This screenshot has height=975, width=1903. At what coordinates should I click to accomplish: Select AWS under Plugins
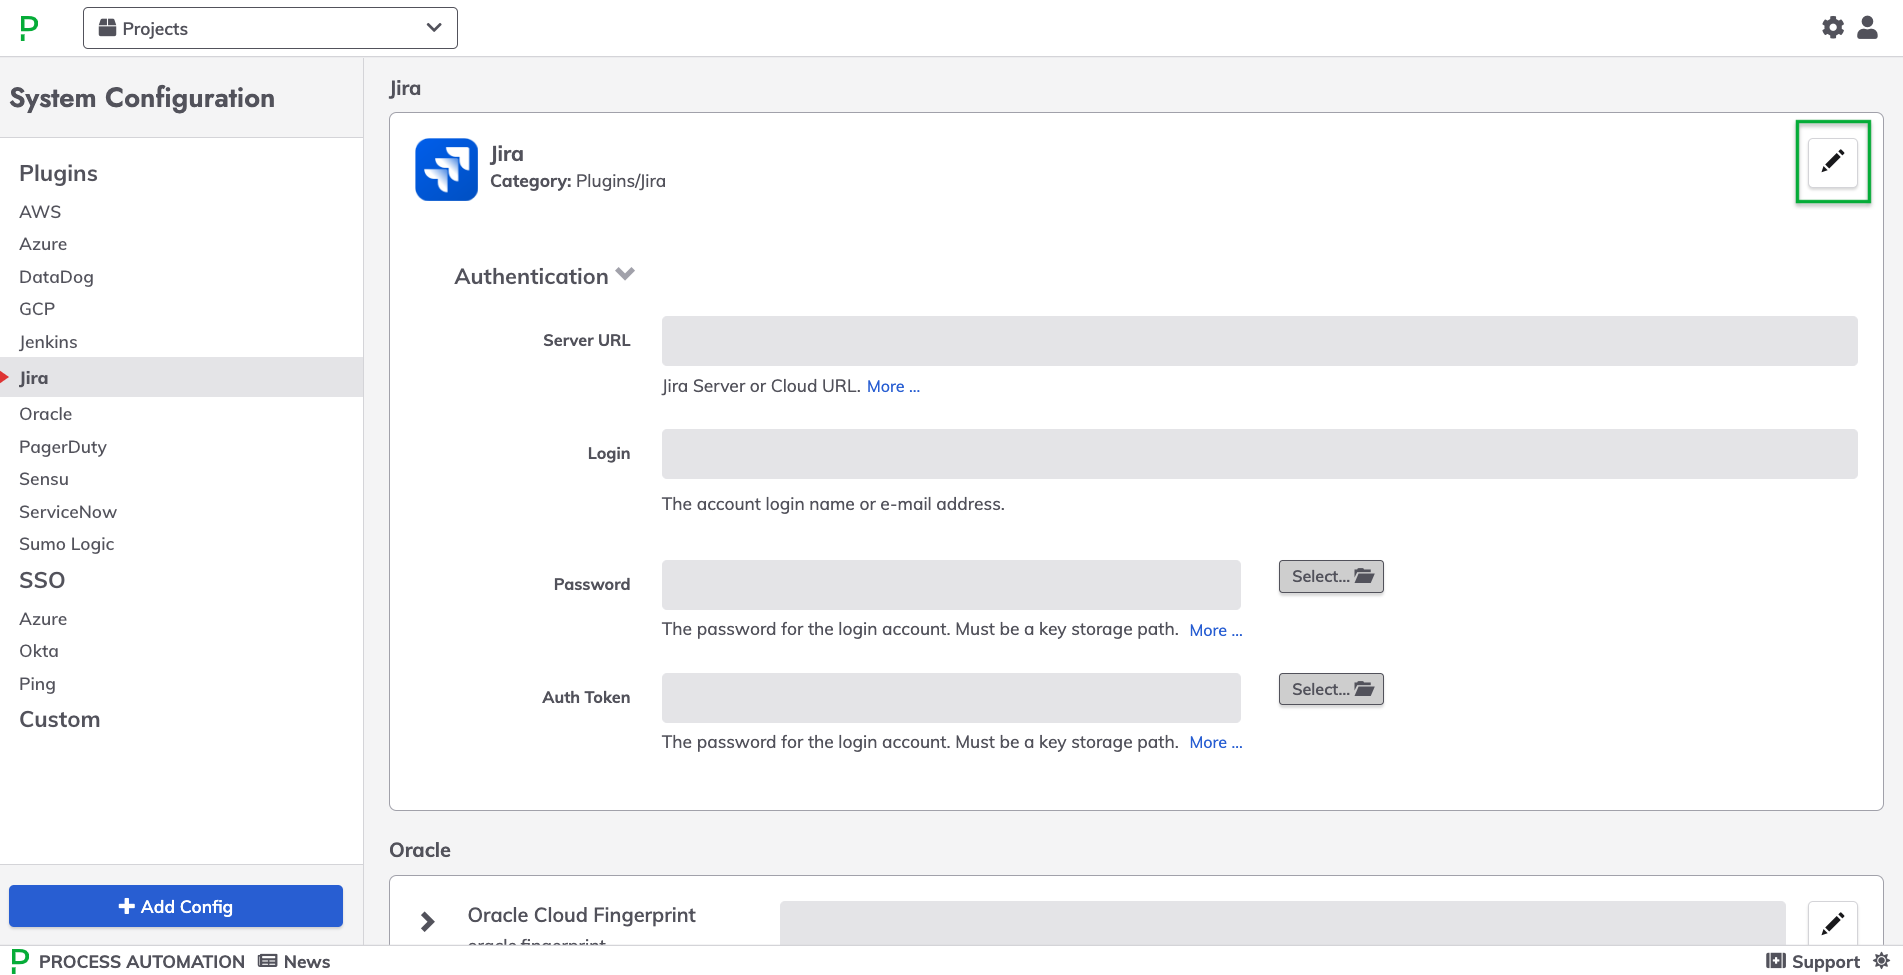tap(40, 212)
